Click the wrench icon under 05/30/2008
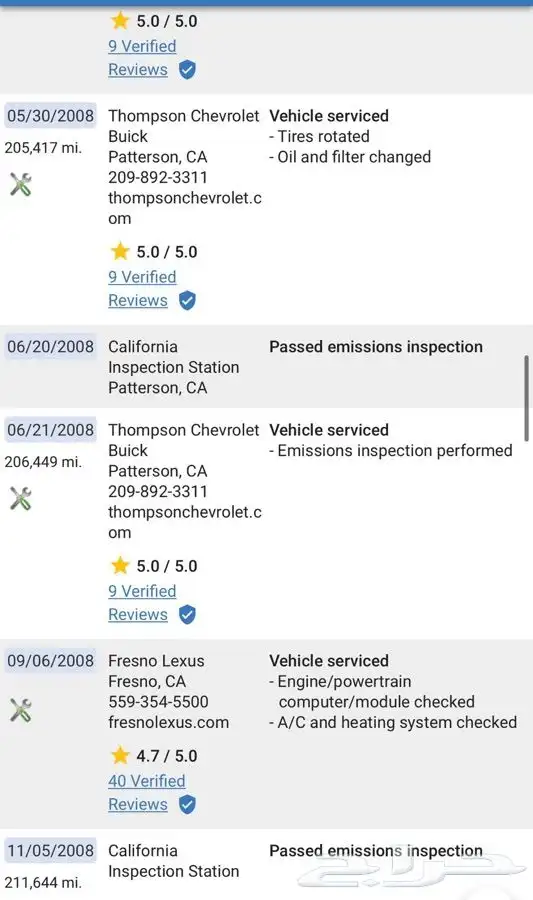The image size is (533, 900). point(21,184)
